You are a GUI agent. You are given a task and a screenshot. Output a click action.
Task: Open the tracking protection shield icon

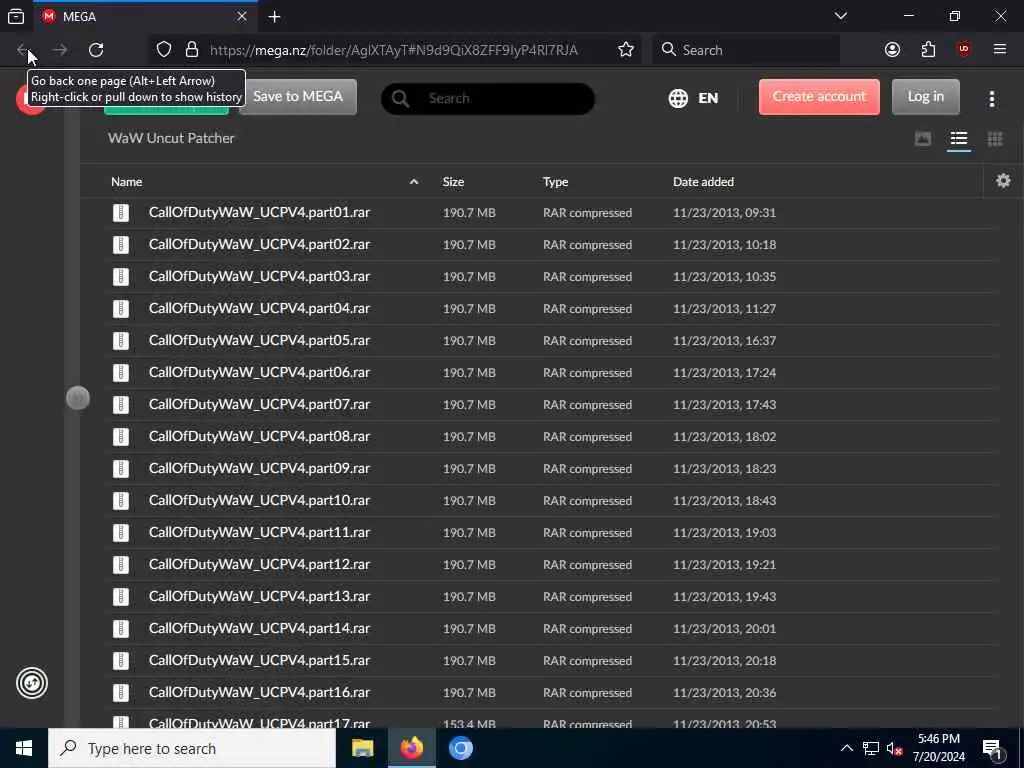[164, 50]
